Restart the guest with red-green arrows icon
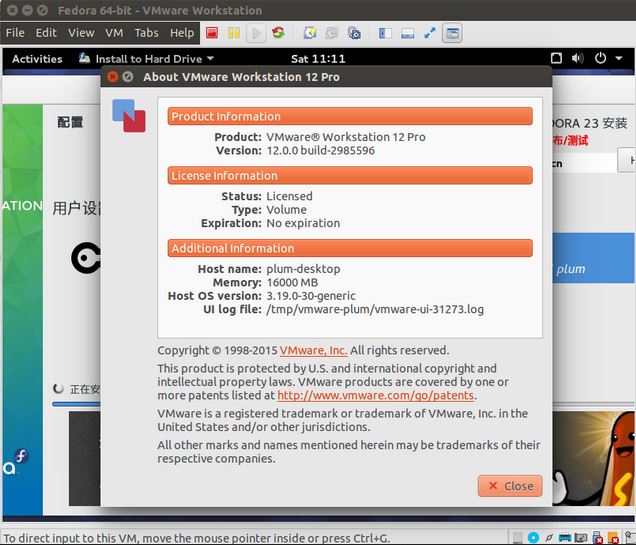This screenshot has width=636, height=545. [278, 32]
